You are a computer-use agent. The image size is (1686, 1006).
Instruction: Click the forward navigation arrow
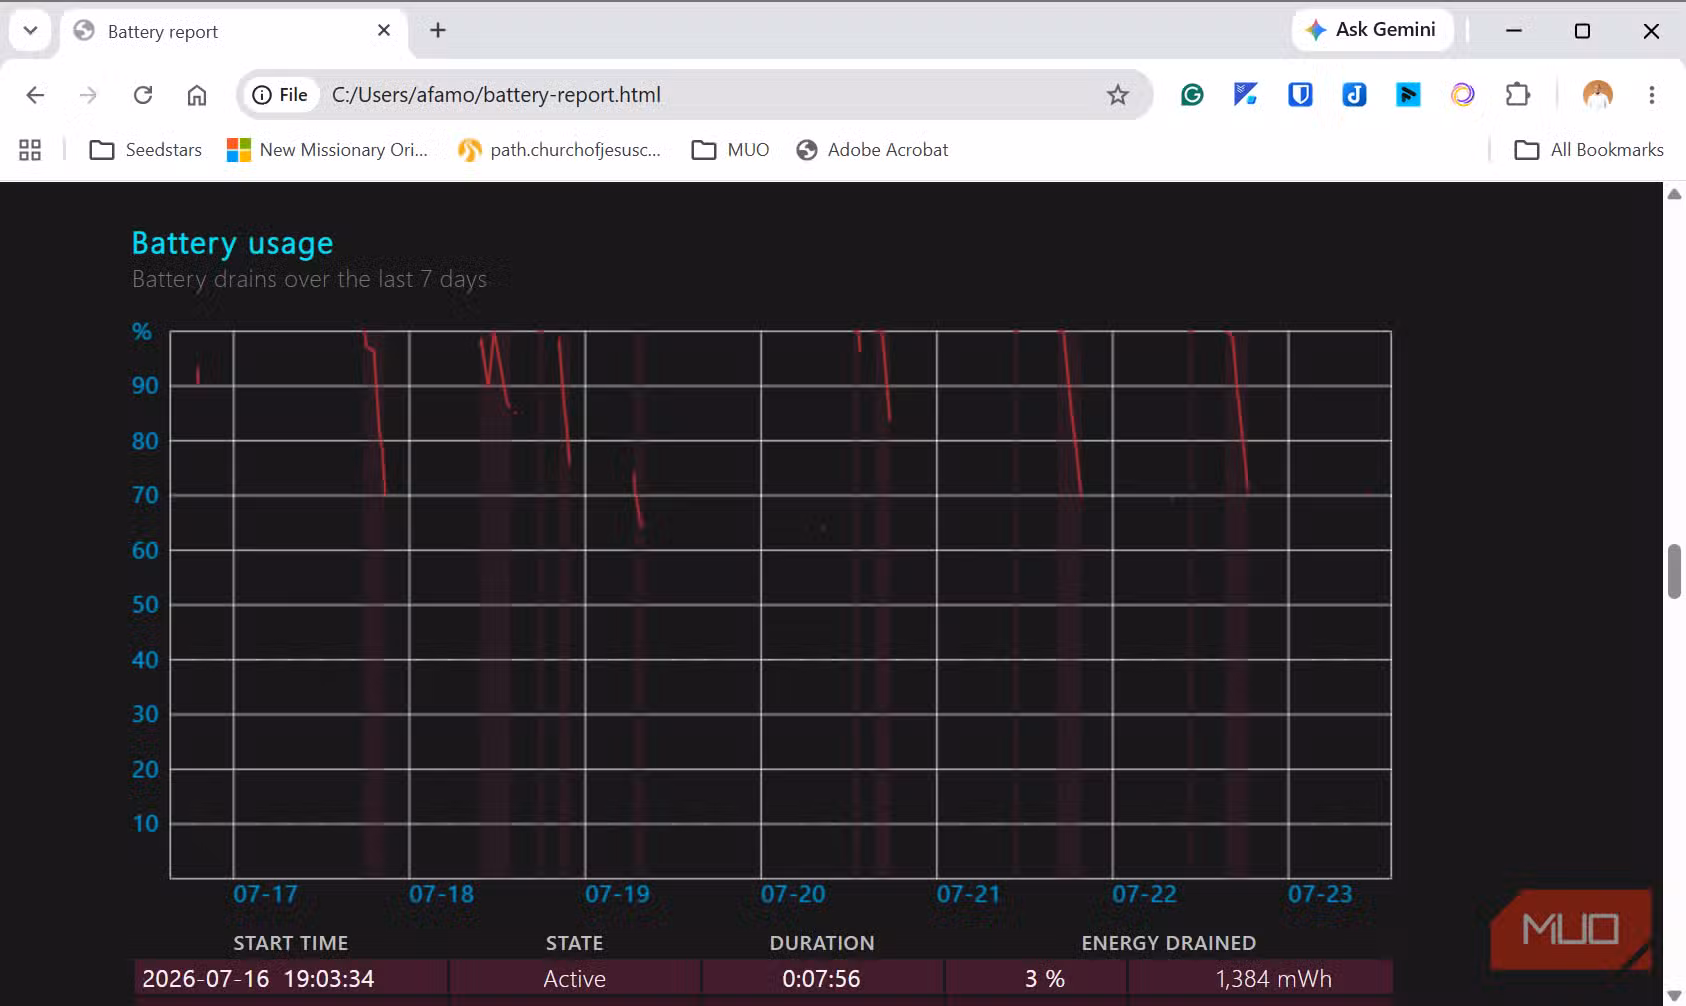[x=89, y=95]
